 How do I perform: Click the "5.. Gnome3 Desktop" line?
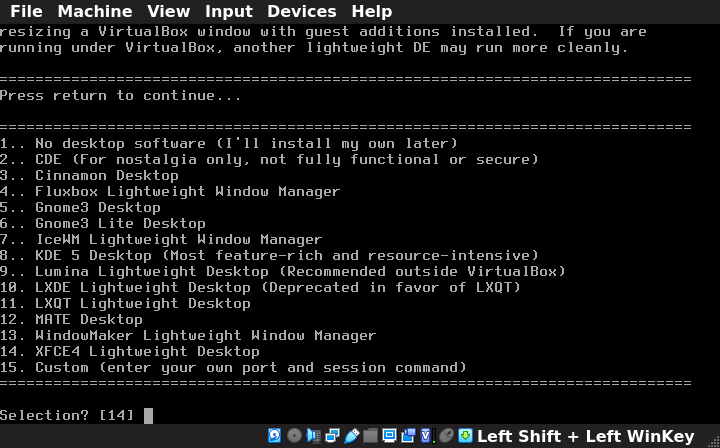[x=80, y=207]
